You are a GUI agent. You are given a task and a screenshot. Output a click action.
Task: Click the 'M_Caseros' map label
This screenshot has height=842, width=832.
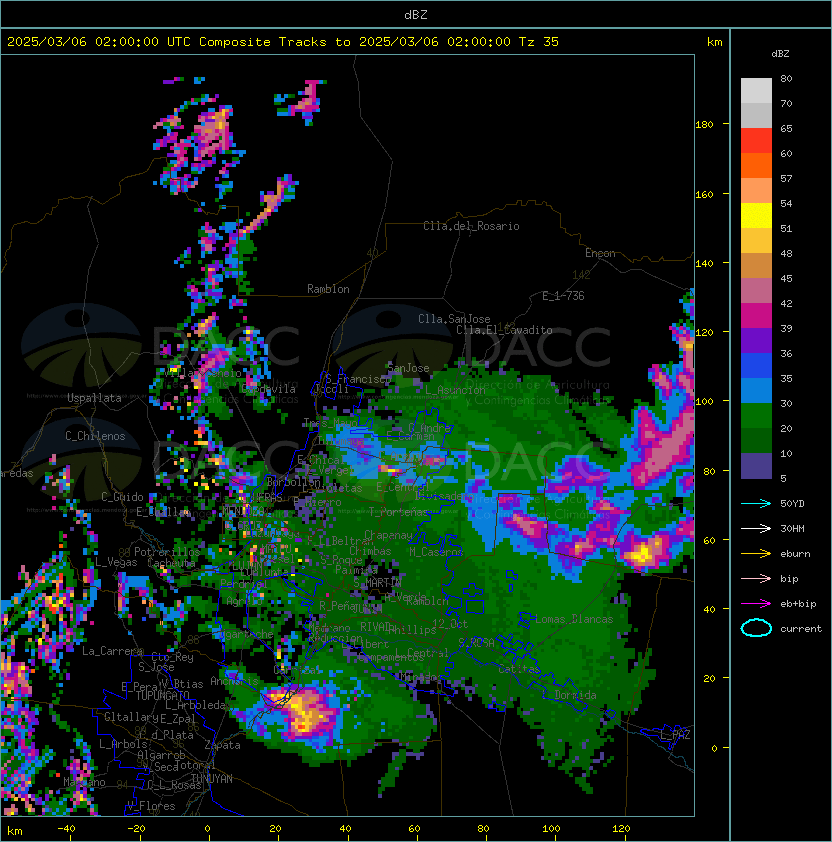coord(436,552)
